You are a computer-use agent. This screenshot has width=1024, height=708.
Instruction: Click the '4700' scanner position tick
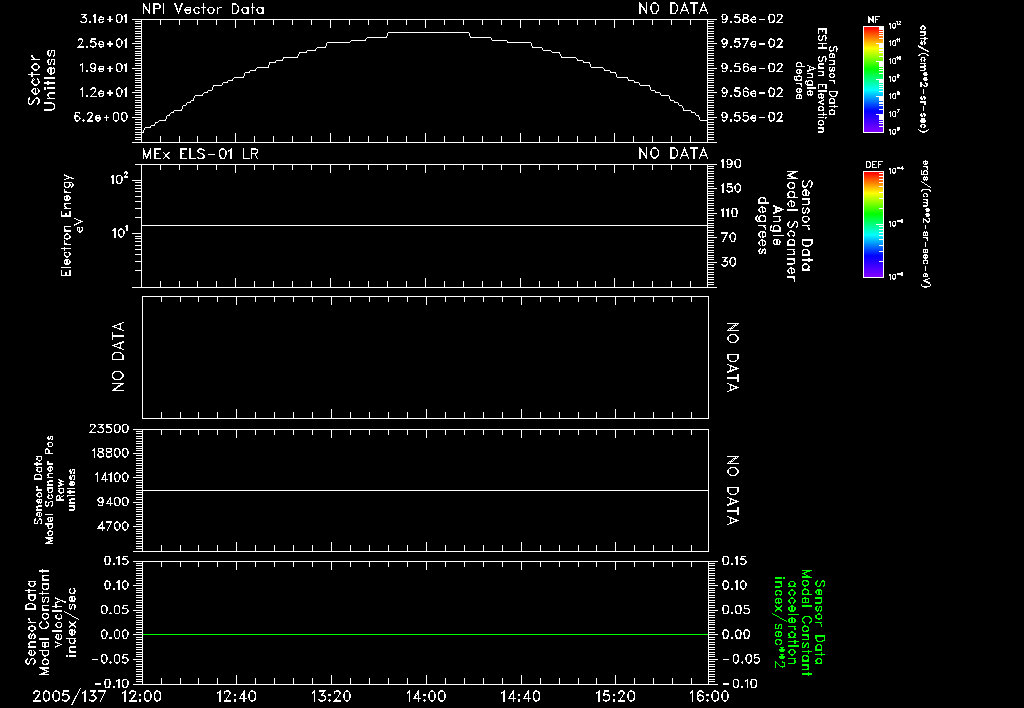[112, 526]
